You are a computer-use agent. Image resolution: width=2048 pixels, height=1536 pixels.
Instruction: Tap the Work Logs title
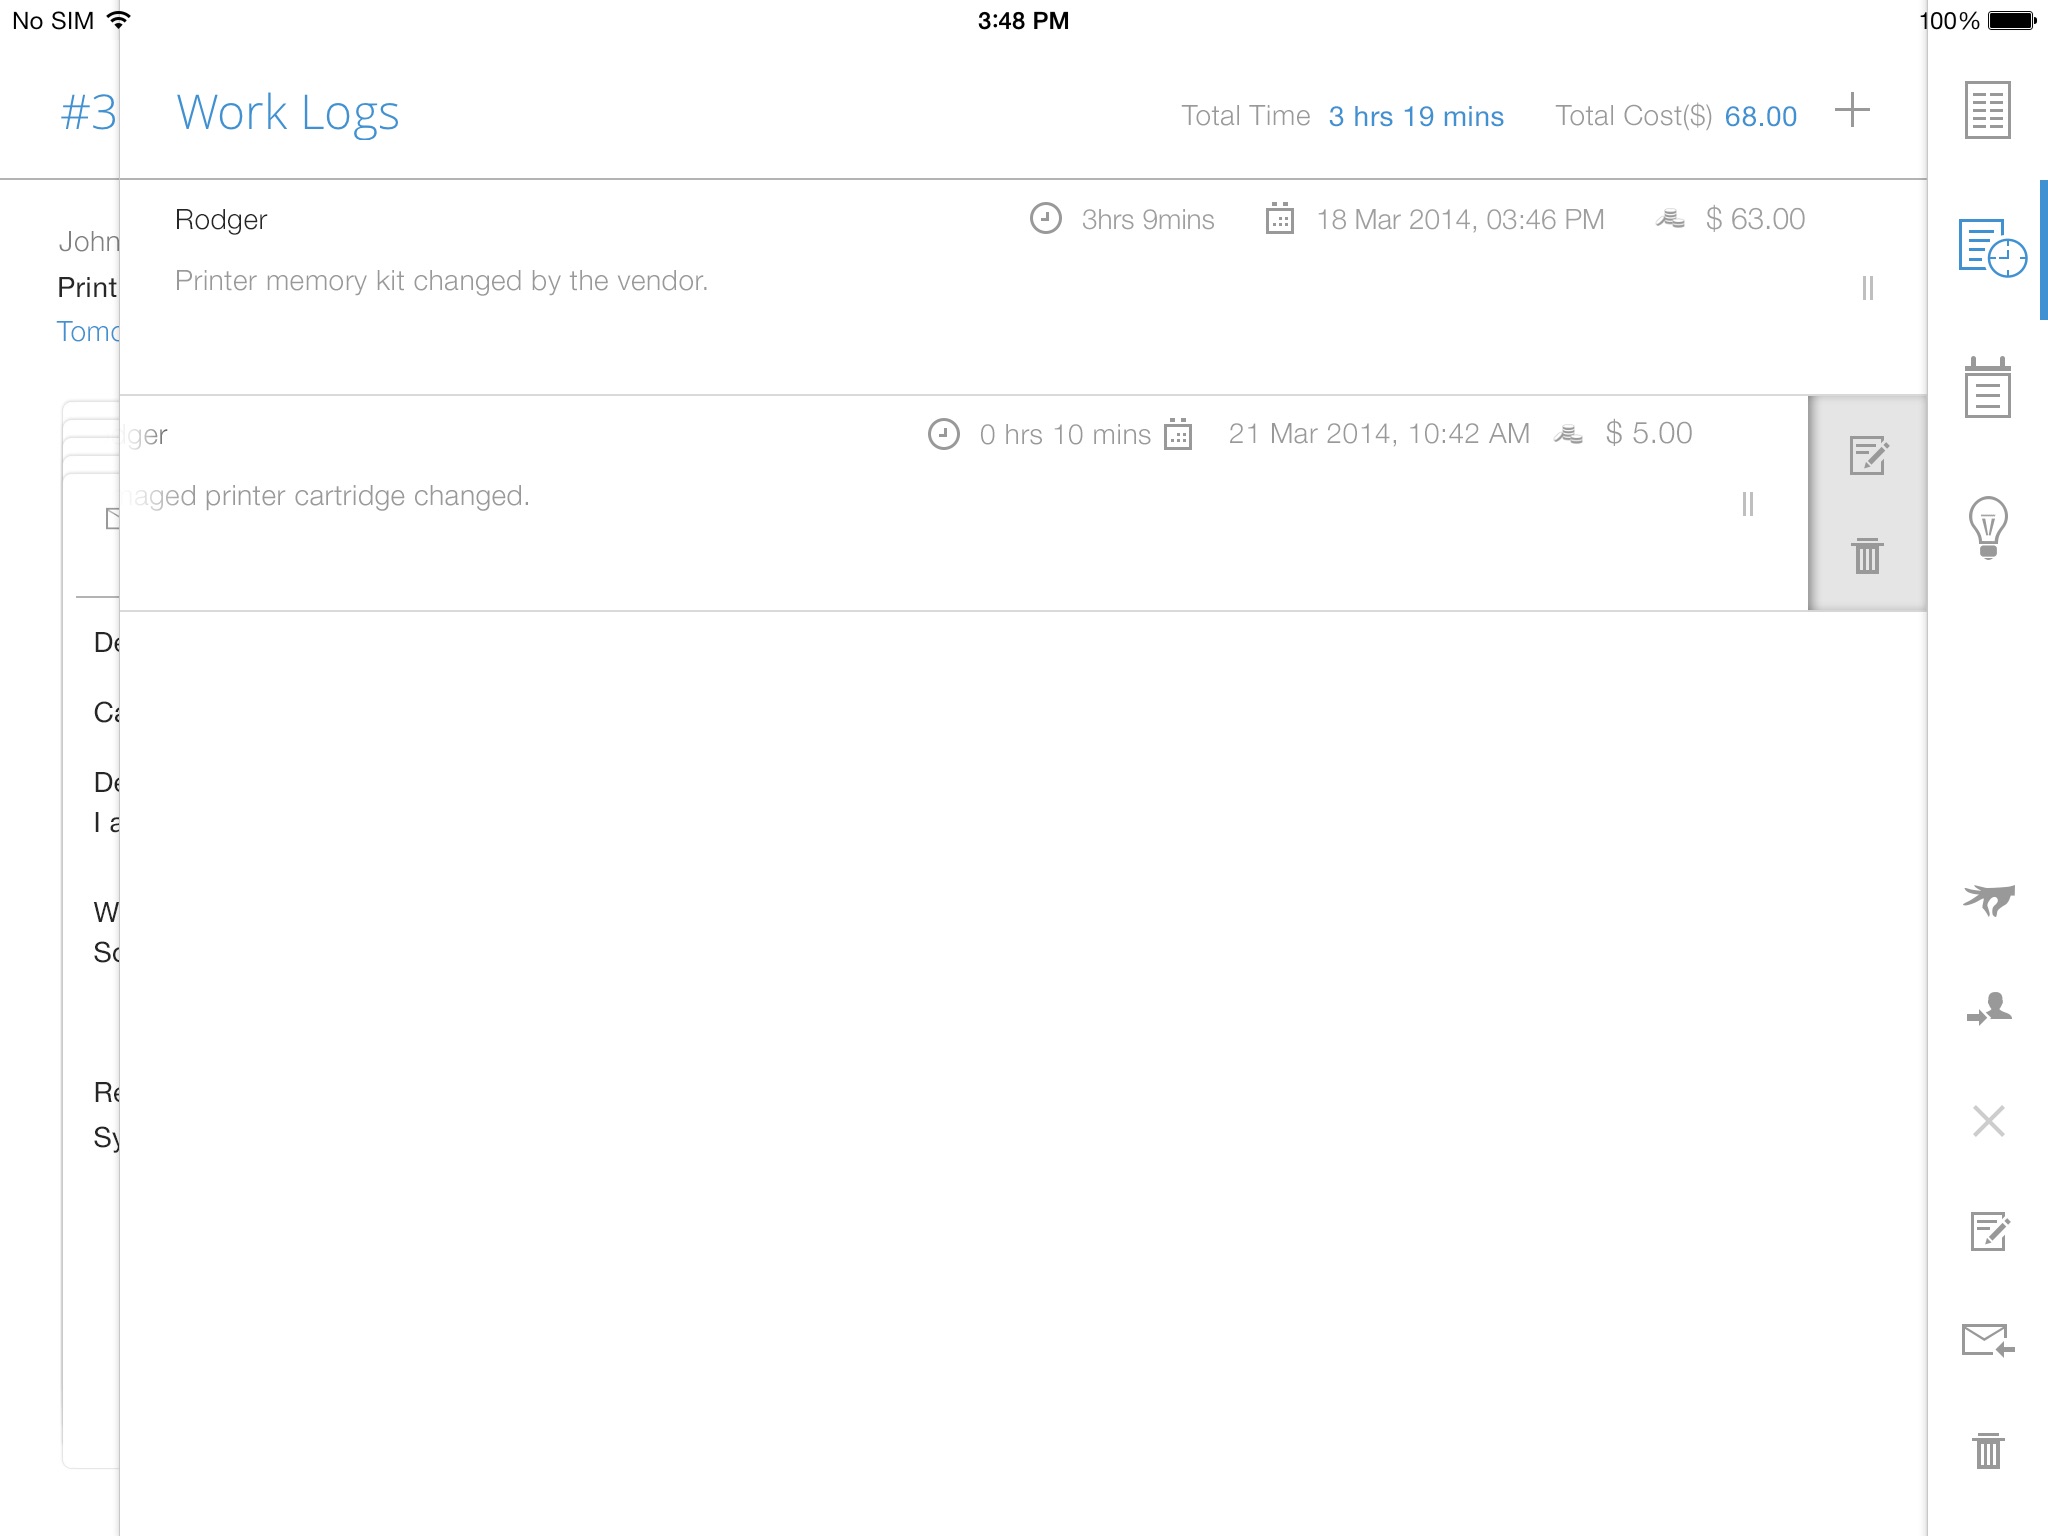288,112
